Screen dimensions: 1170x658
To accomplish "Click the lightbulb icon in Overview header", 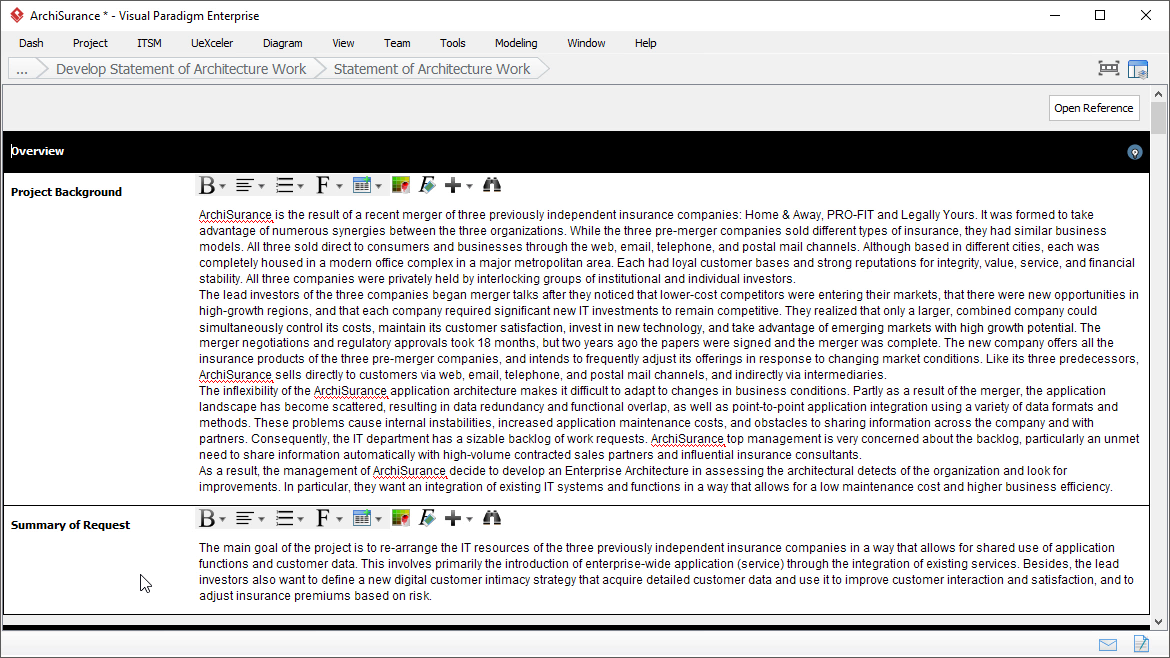I will tap(1134, 152).
